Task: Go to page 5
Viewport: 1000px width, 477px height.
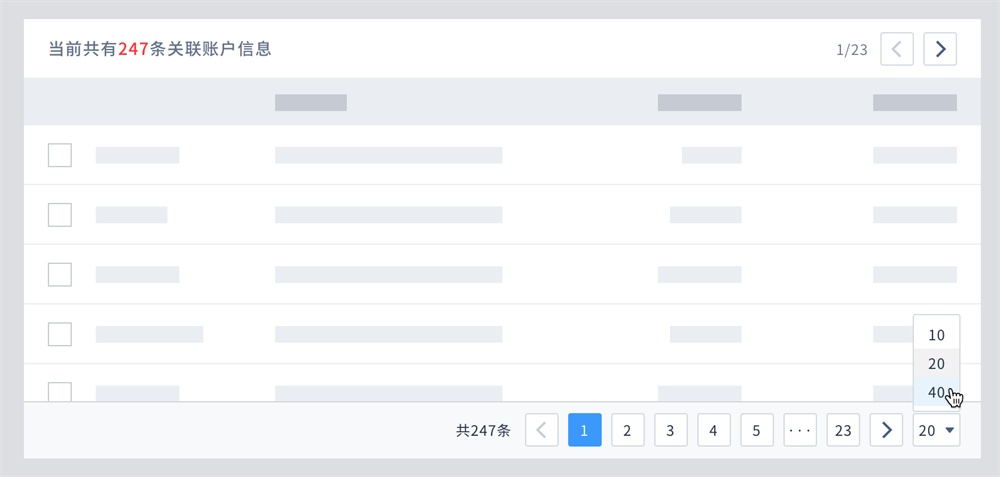Action: tap(756, 430)
